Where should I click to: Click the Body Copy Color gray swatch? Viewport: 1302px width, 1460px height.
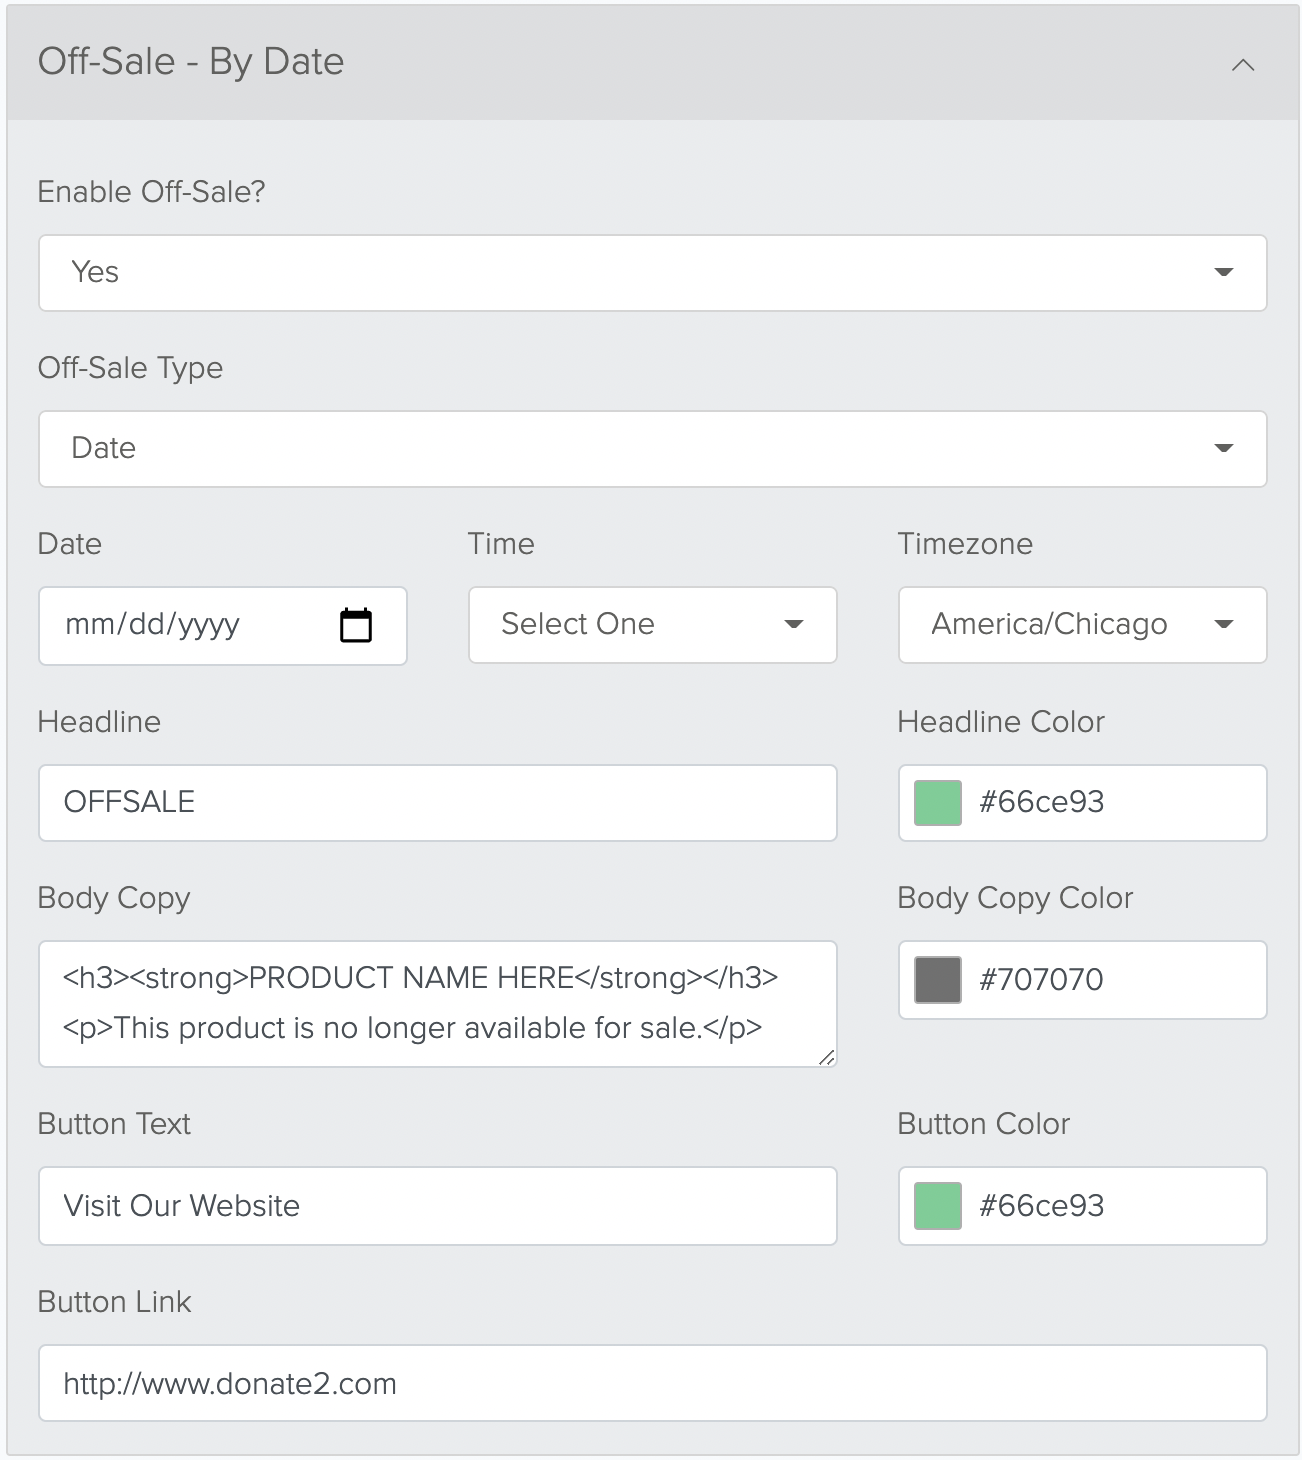click(938, 980)
